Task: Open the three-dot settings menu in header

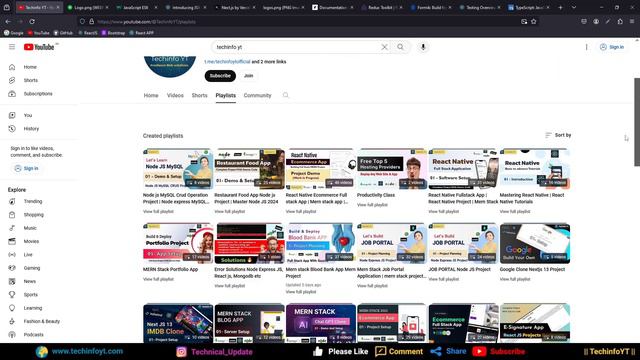Action: click(x=587, y=47)
